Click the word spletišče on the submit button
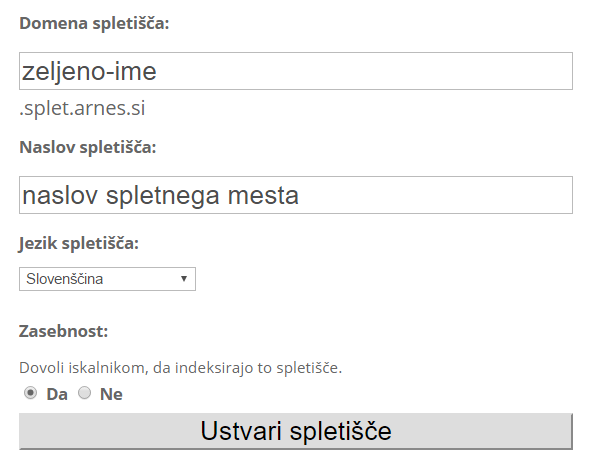Screen dimensions: 591x452 pyautogui.click(x=341, y=431)
